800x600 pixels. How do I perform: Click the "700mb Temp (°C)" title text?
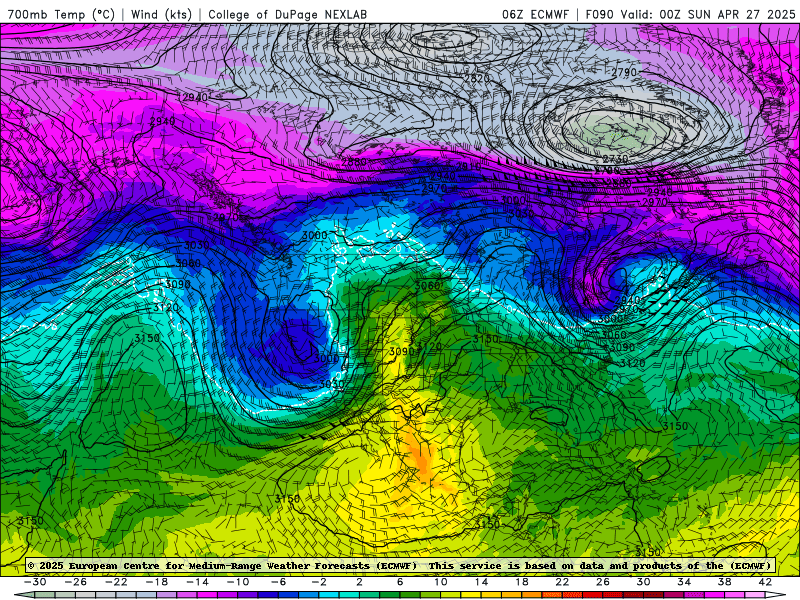click(x=61, y=14)
